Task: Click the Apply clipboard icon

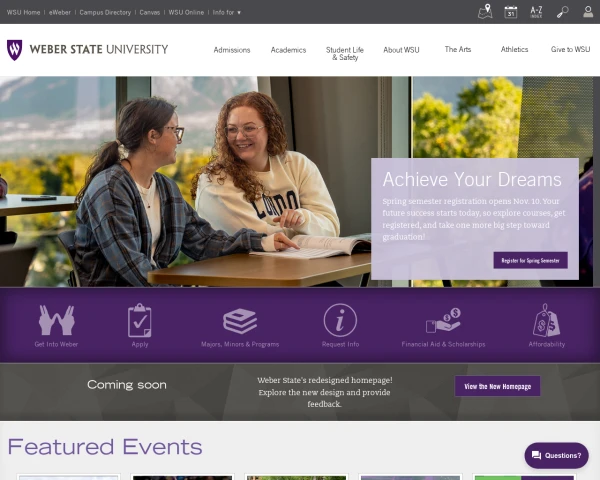Action: (x=140, y=320)
